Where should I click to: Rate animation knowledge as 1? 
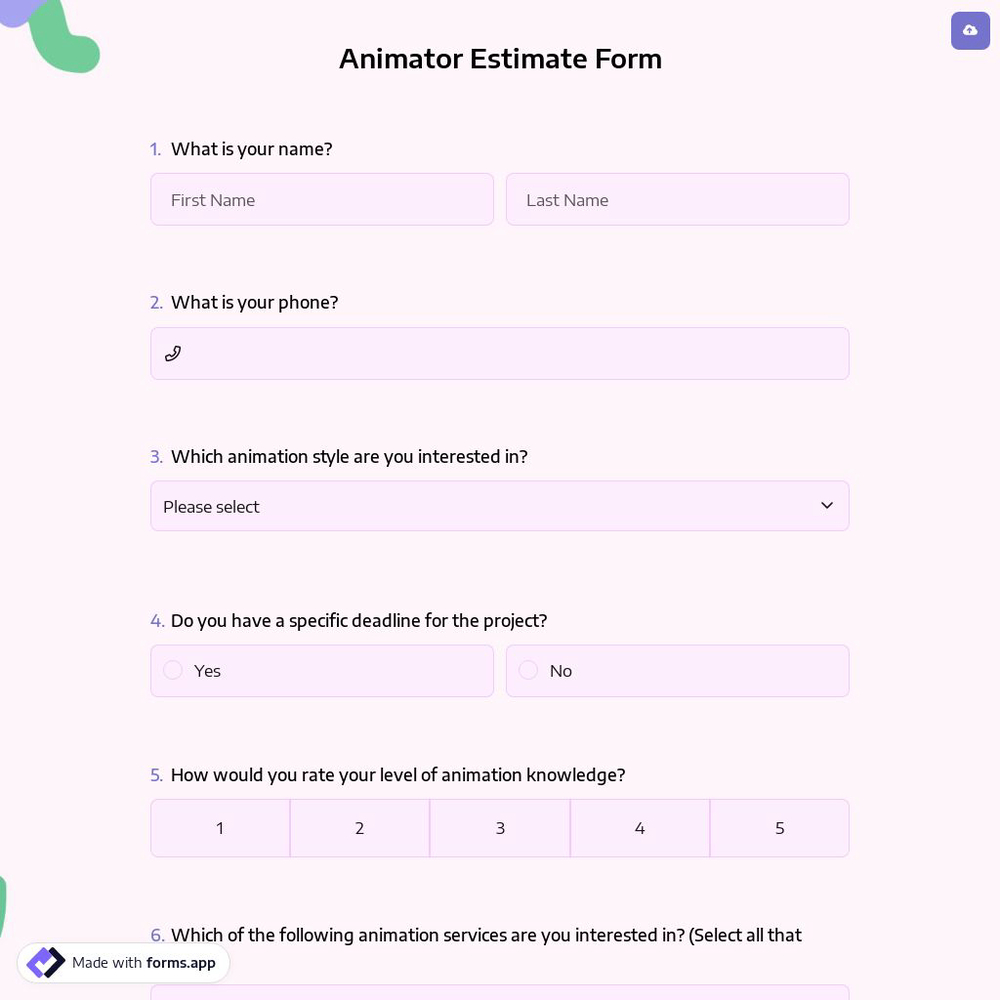point(220,827)
